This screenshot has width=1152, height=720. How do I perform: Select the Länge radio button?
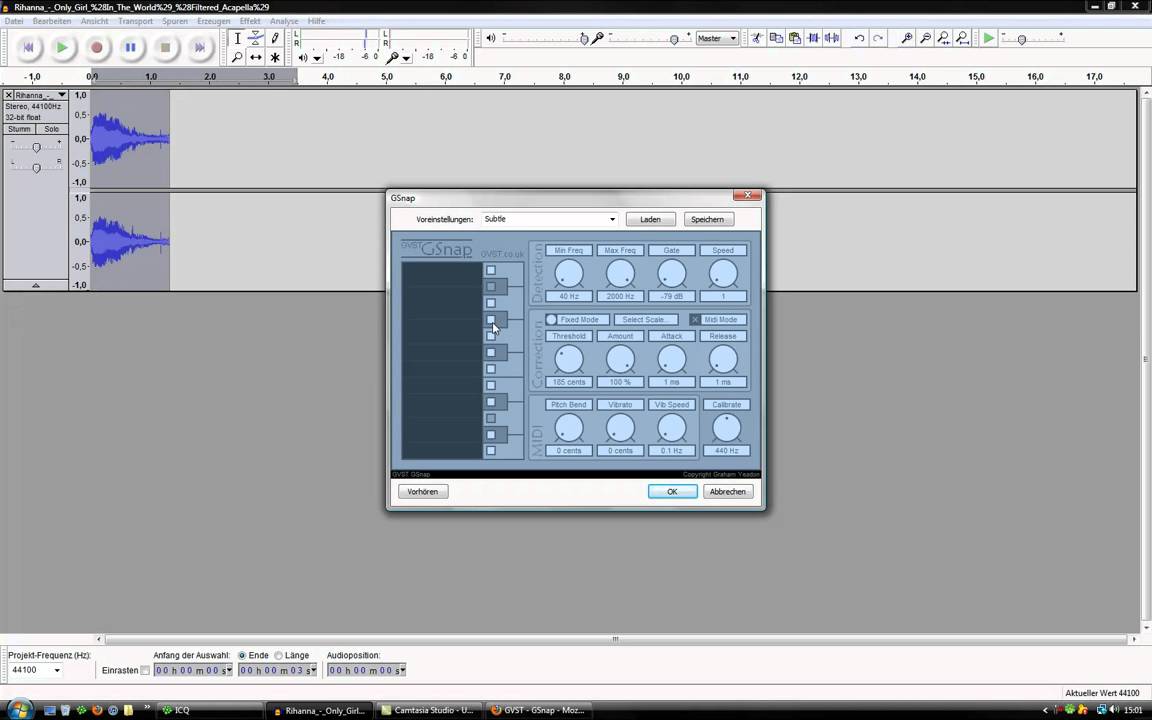pos(278,655)
